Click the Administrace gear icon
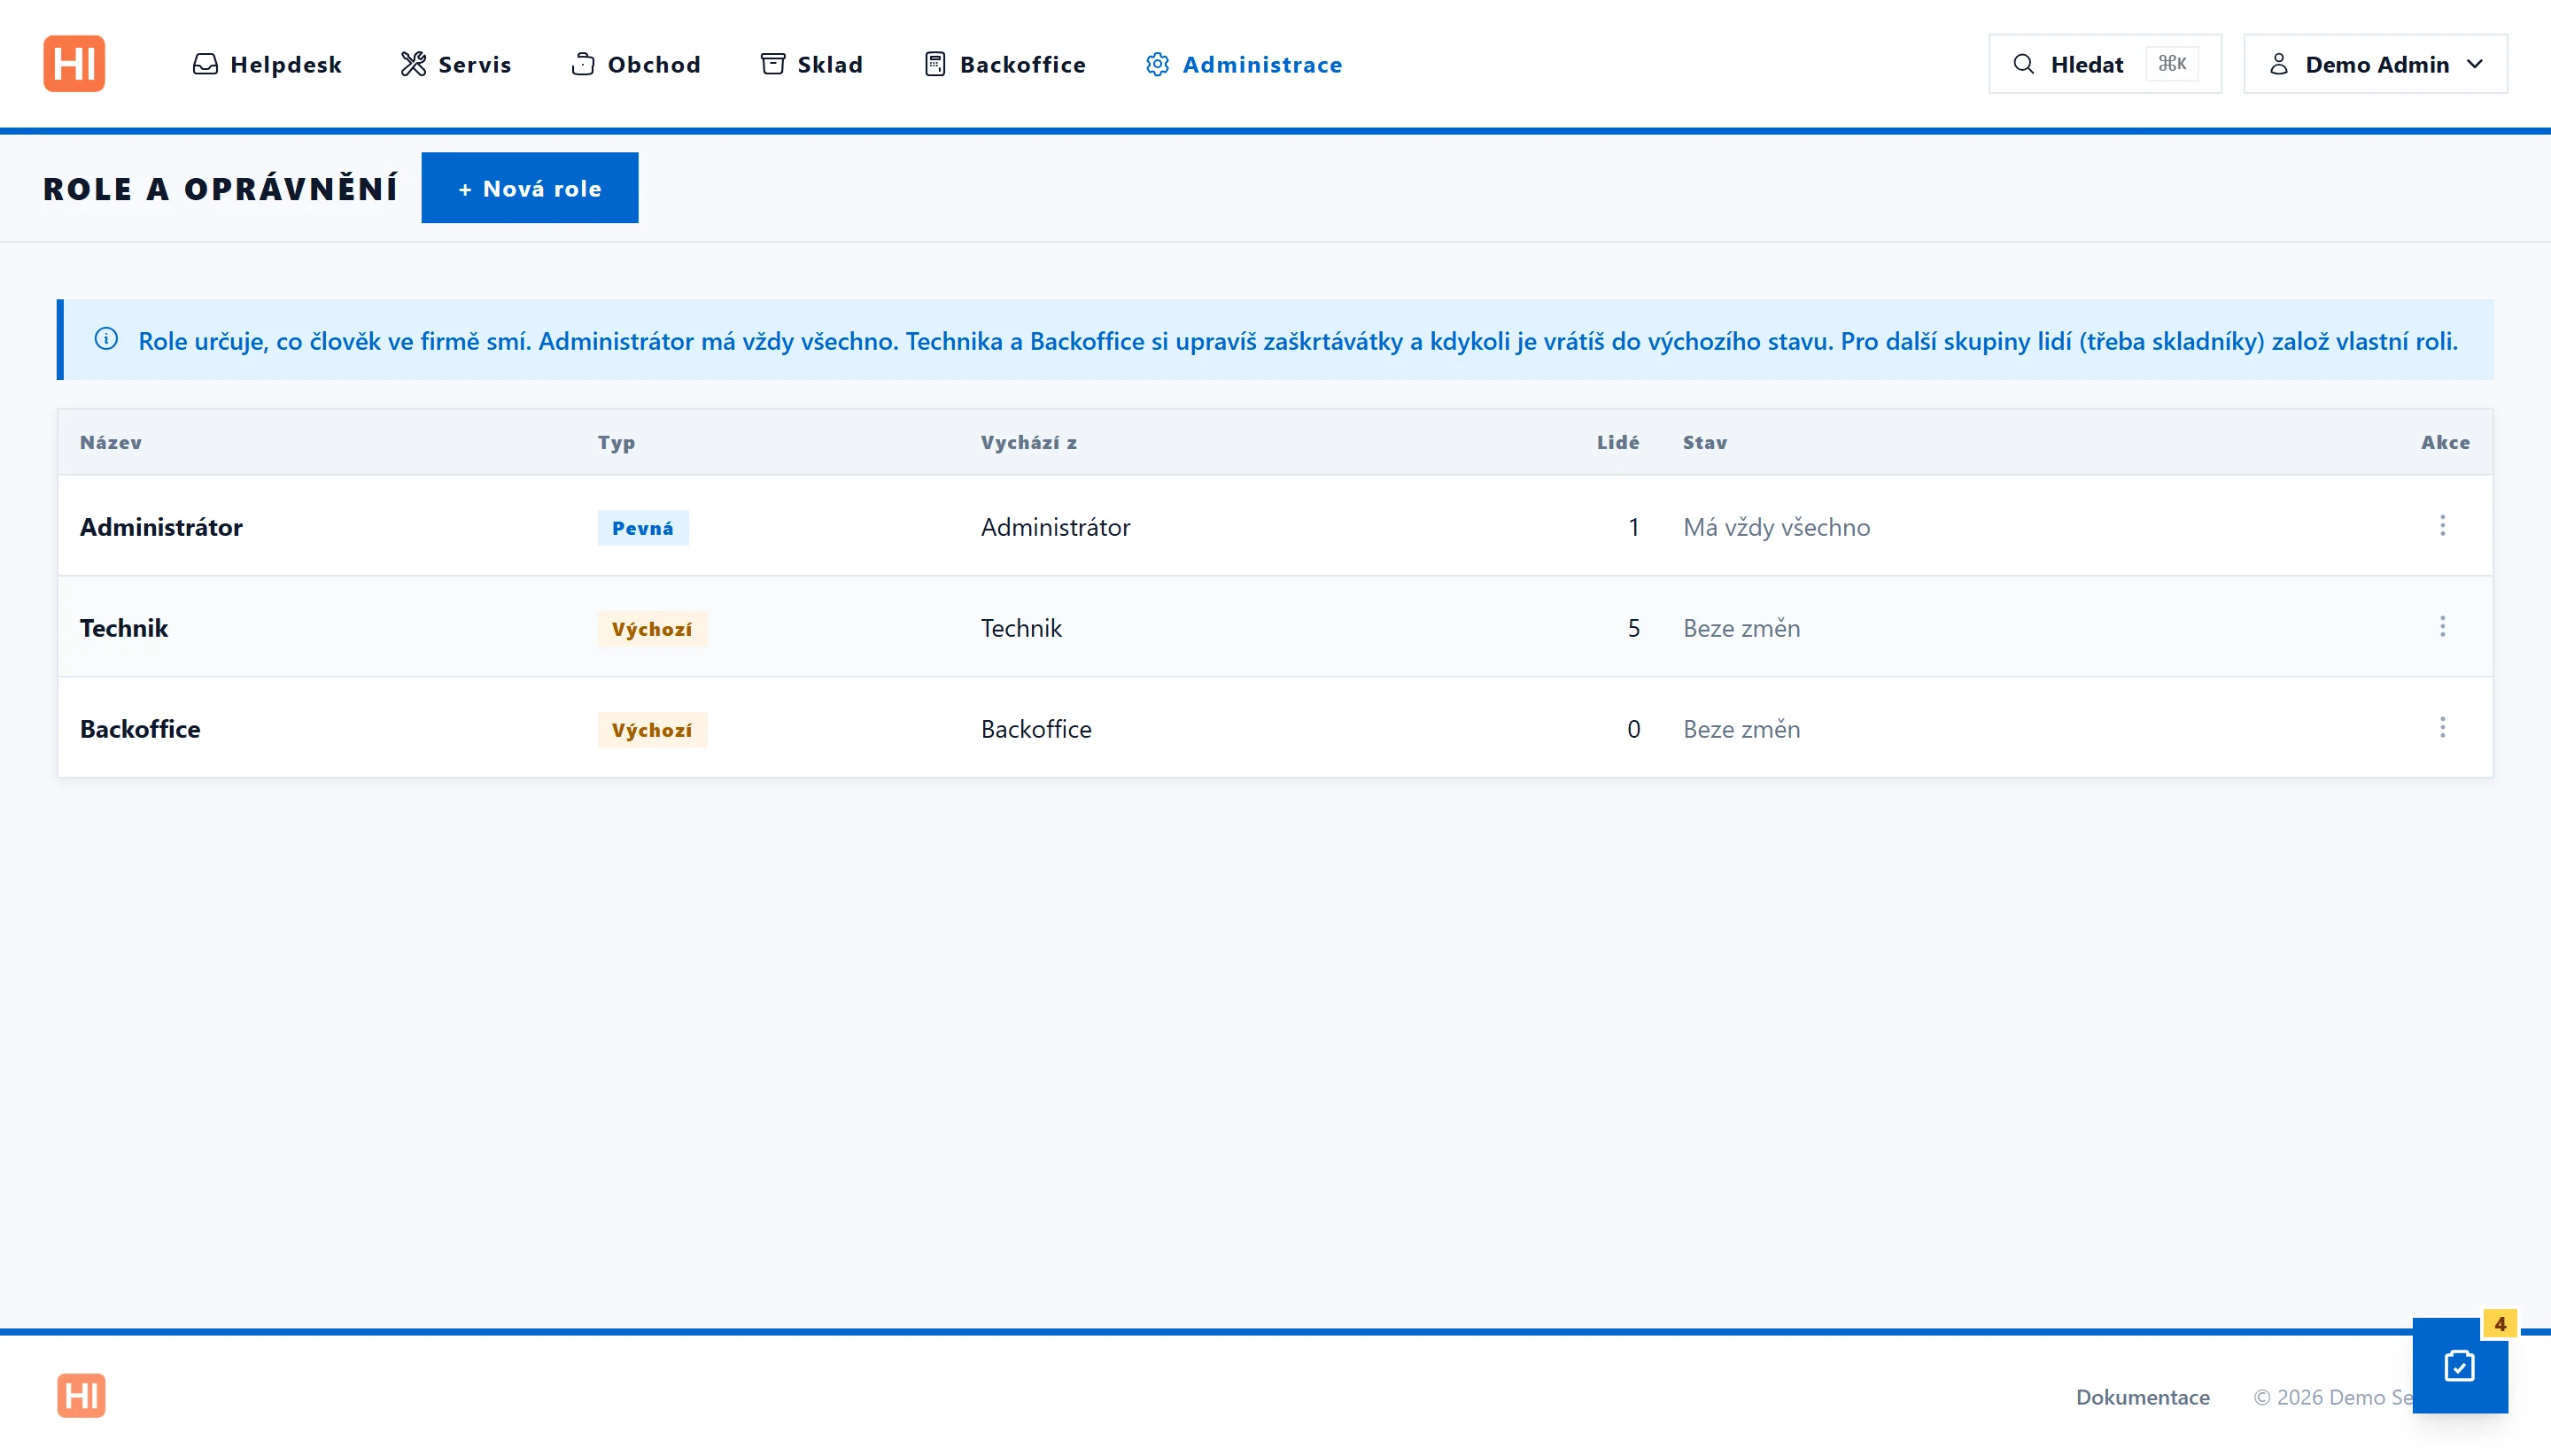 1157,64
